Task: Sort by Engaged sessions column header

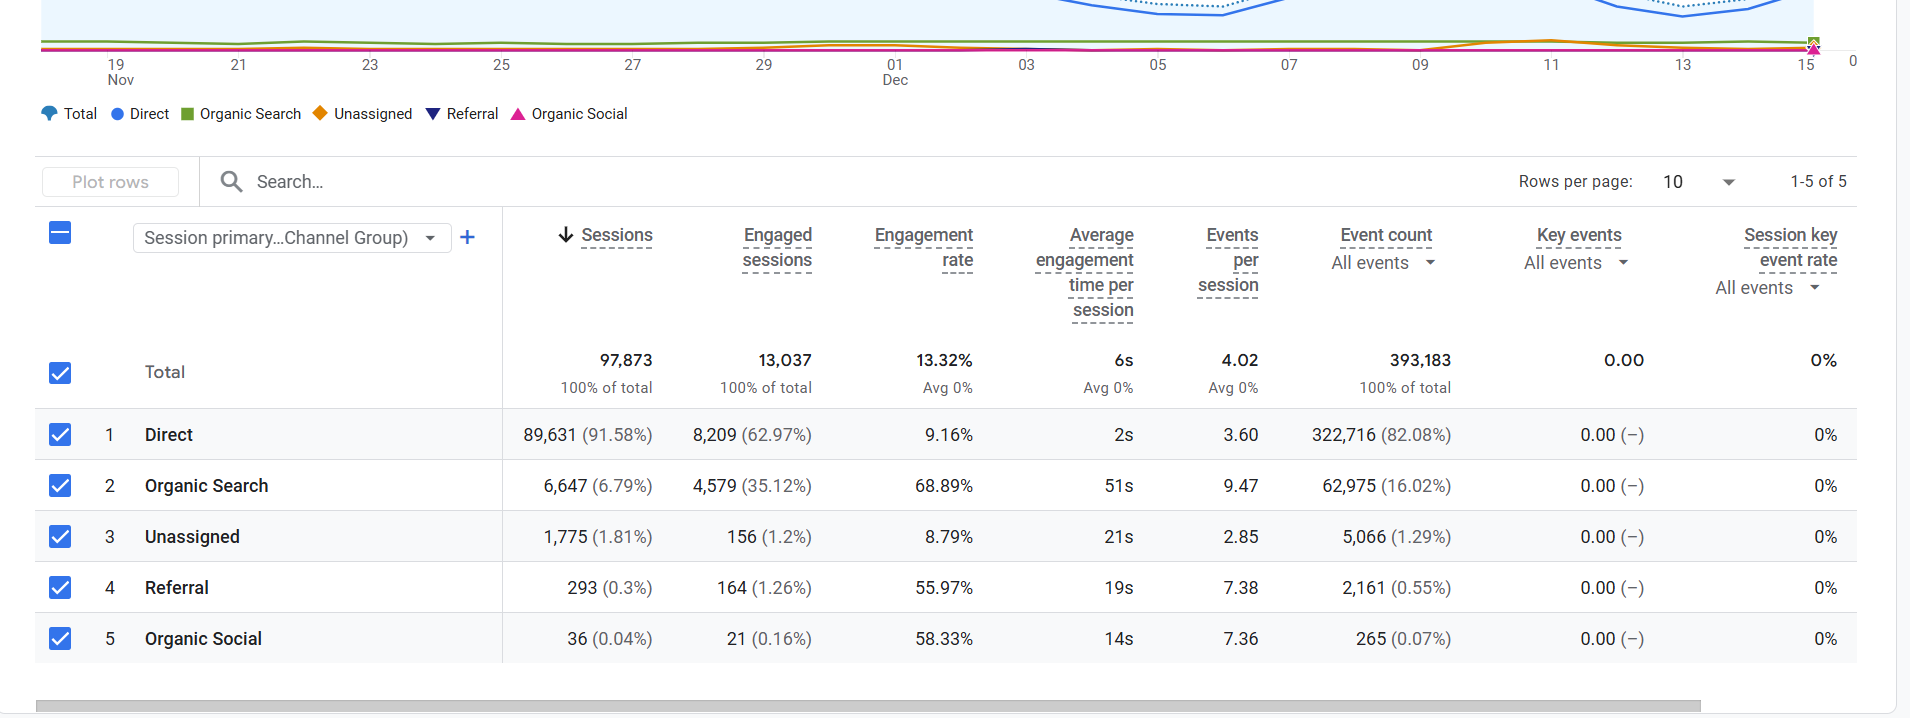Action: click(x=777, y=247)
